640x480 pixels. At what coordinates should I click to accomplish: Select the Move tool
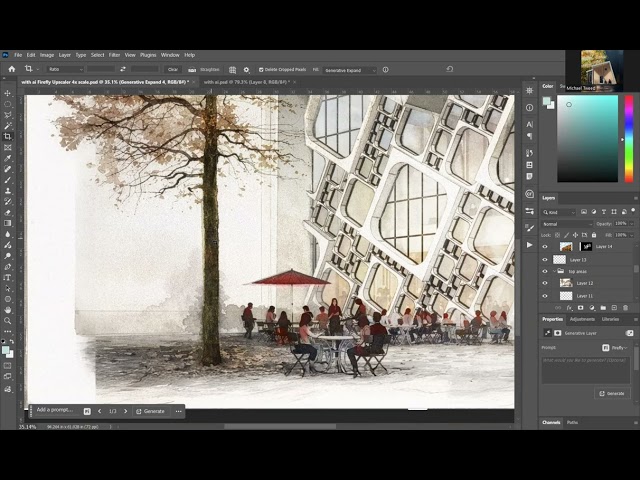coord(7,93)
